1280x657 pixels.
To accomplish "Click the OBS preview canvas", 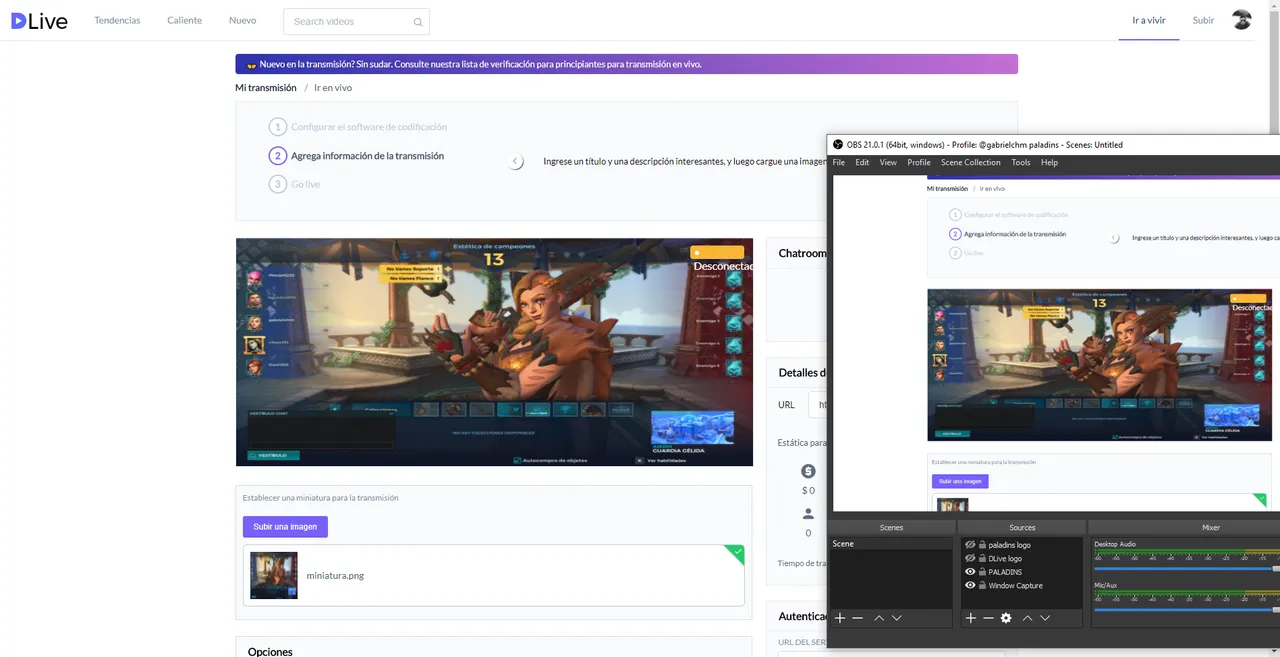I will tap(1056, 344).
